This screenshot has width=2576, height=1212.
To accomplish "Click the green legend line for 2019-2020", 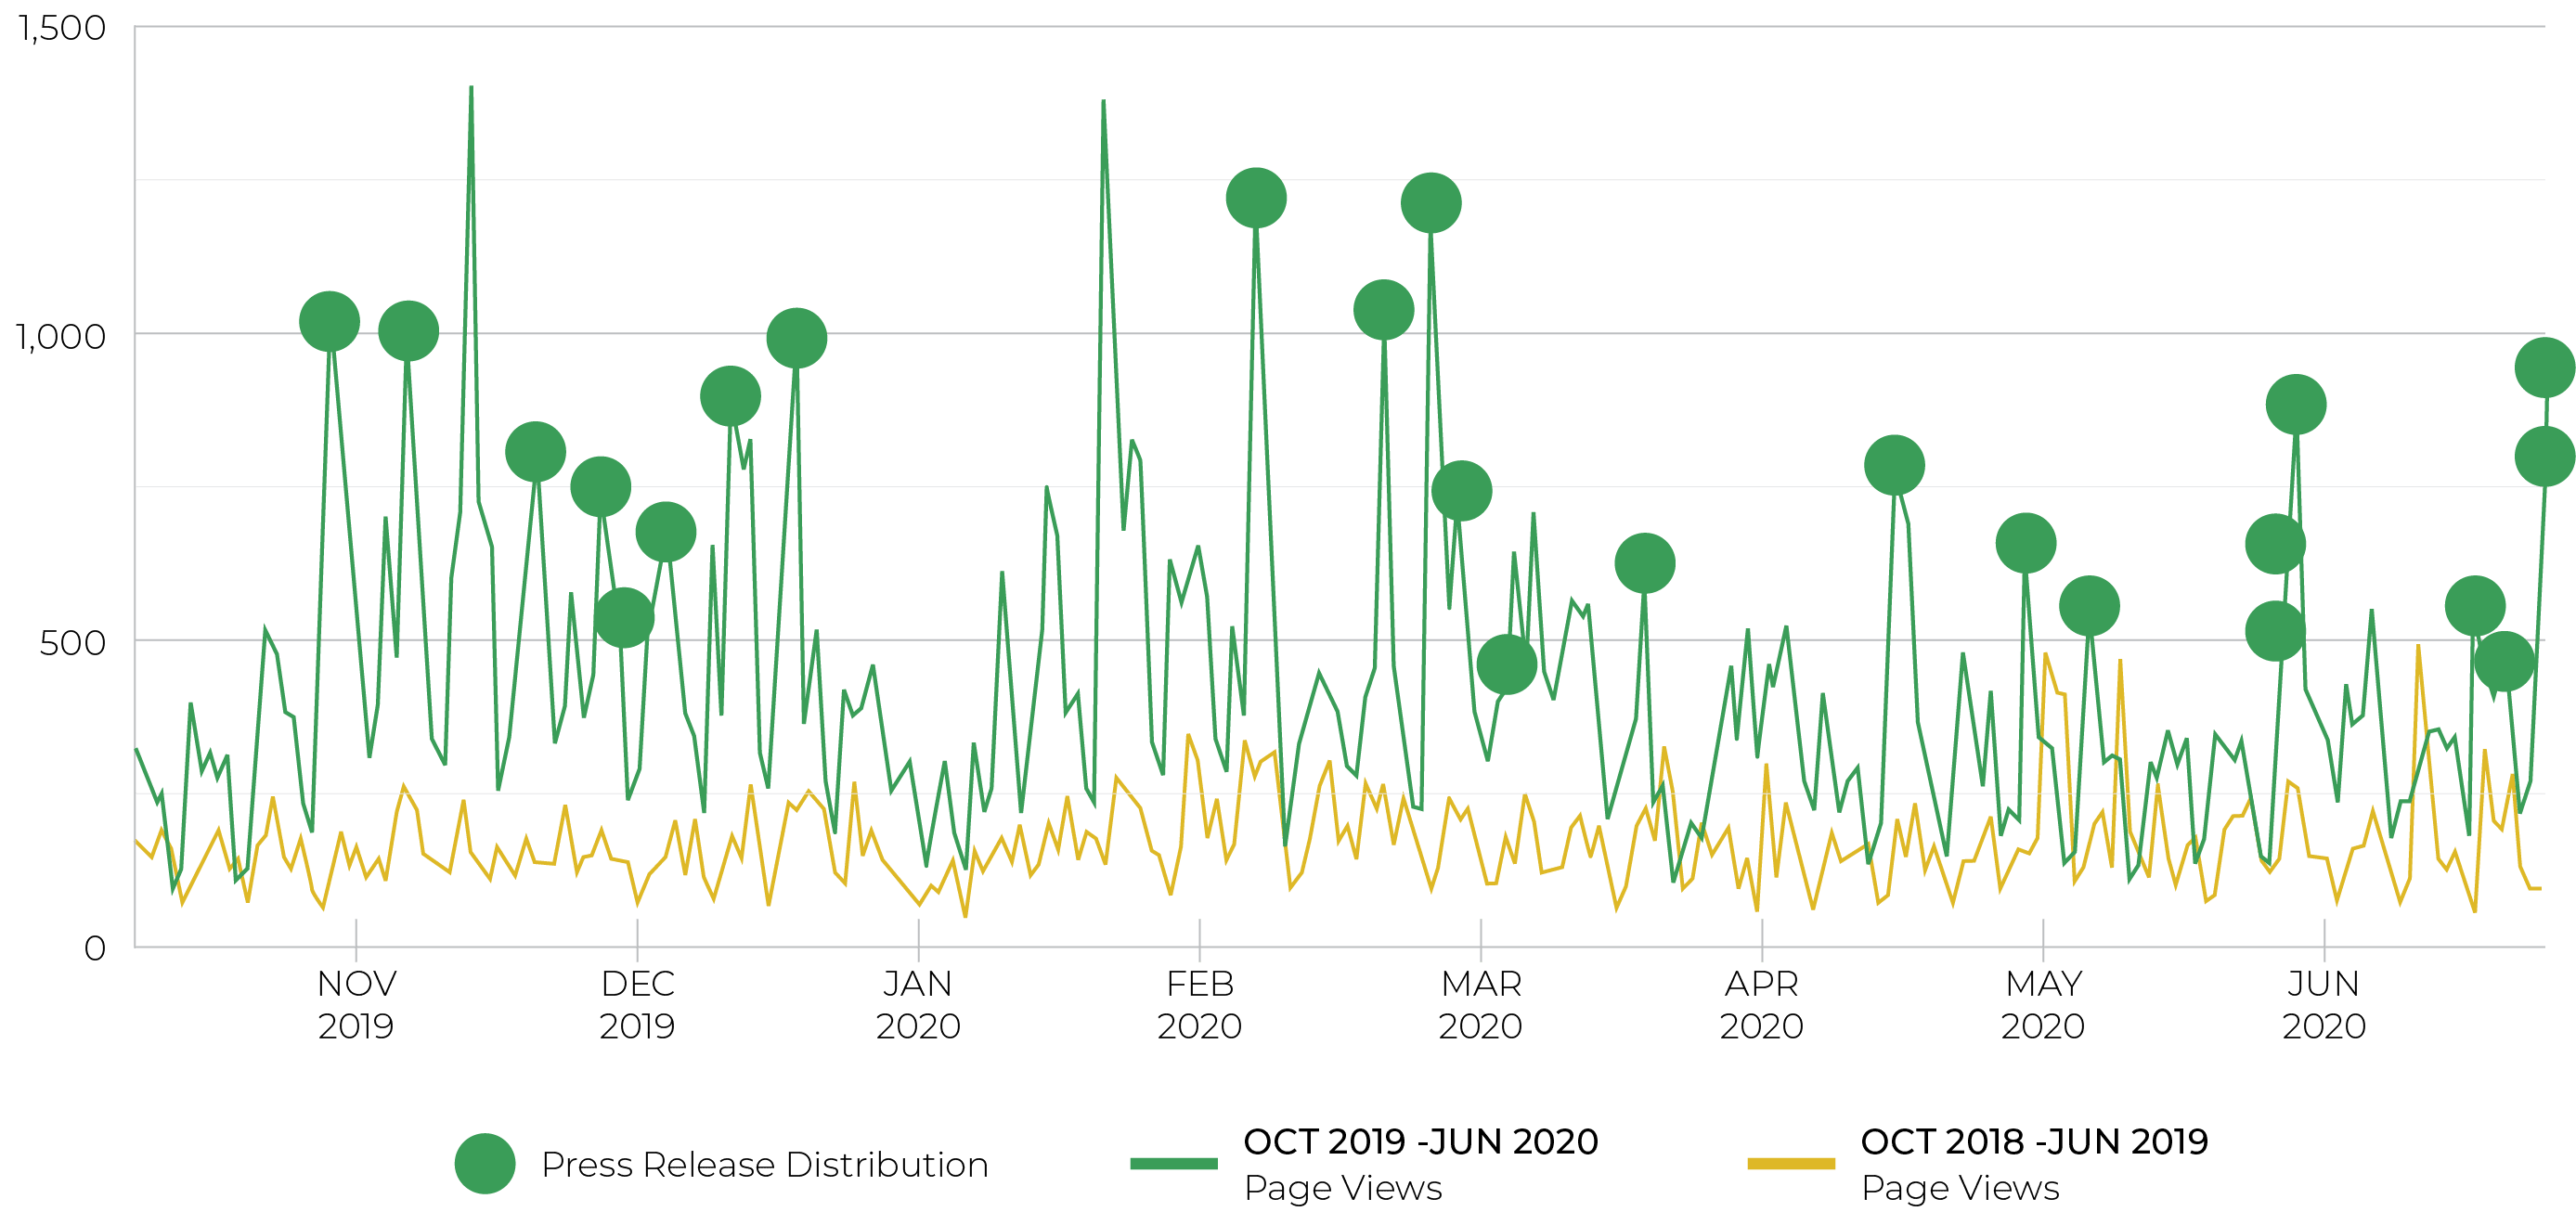I will click(x=1174, y=1163).
